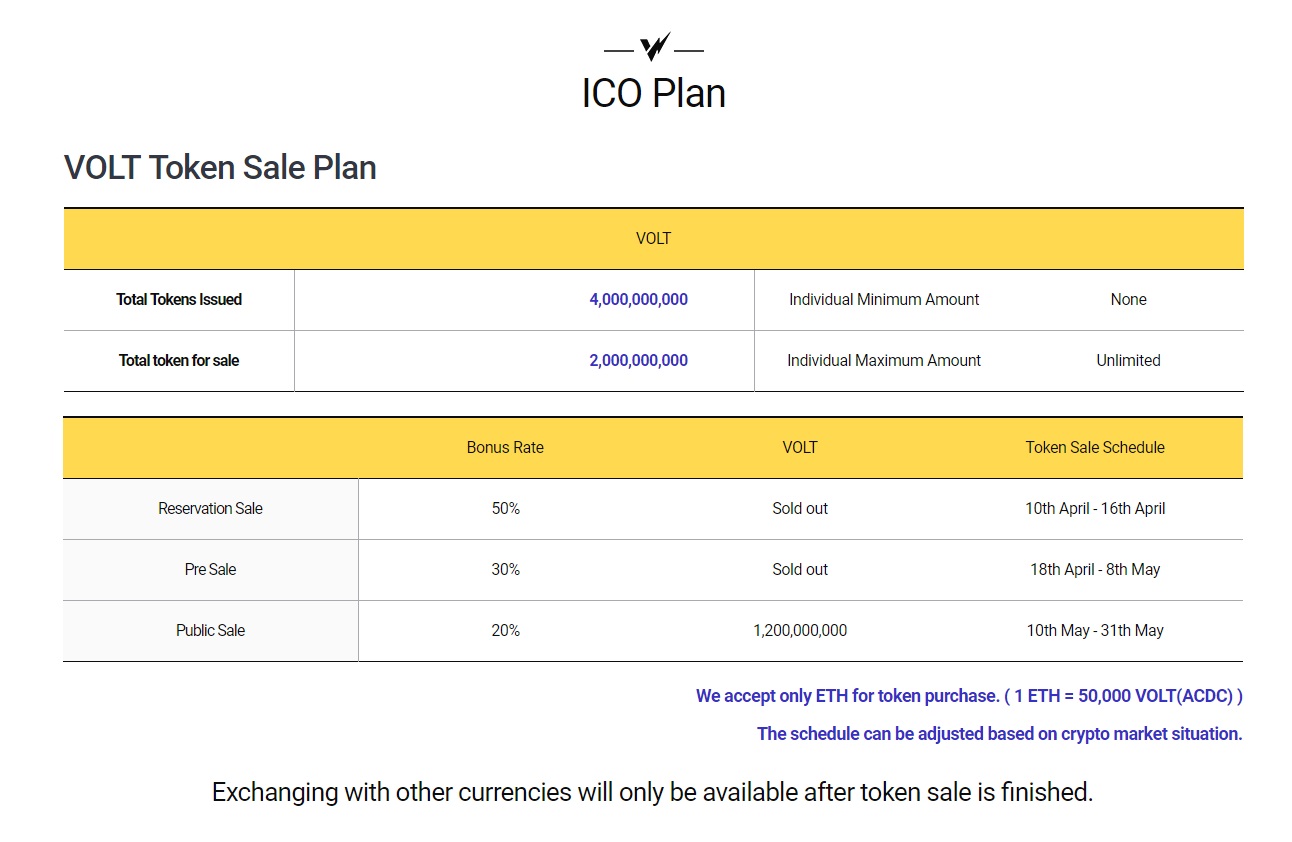Viewport: 1292px width, 842px height.
Task: Click the 50% bonus rate cell
Action: click(505, 508)
